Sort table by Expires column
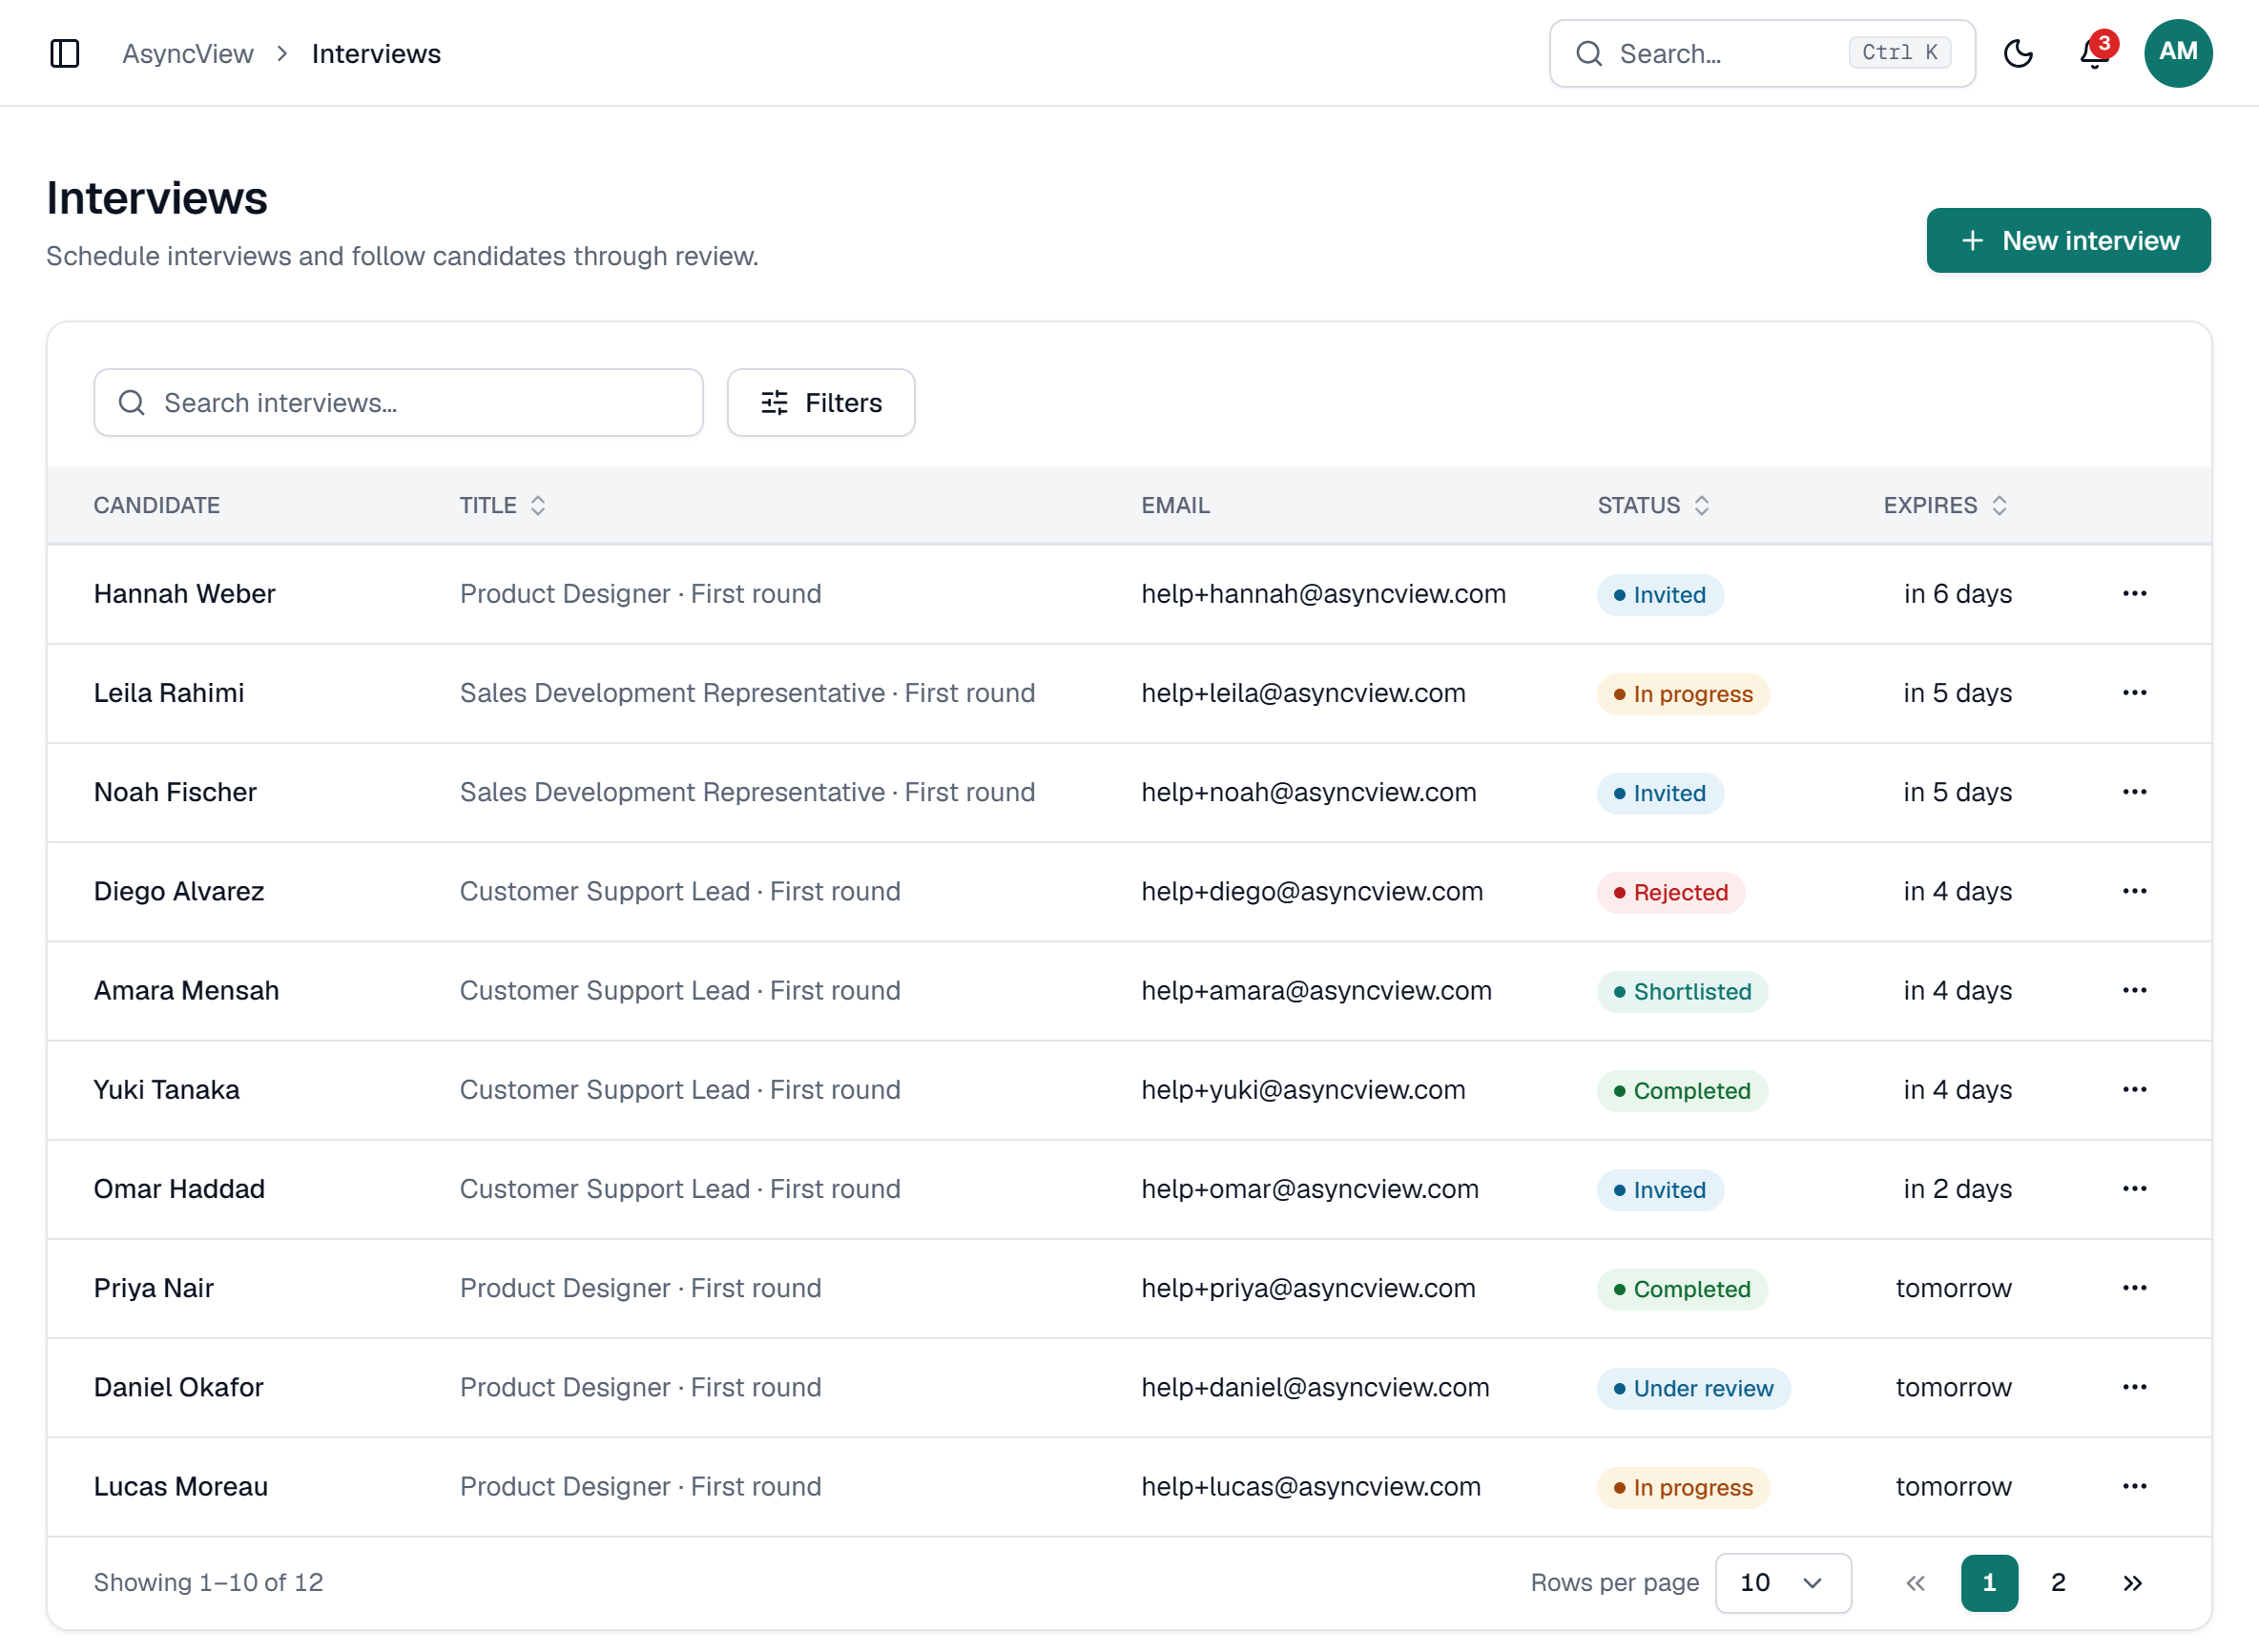 click(1945, 505)
